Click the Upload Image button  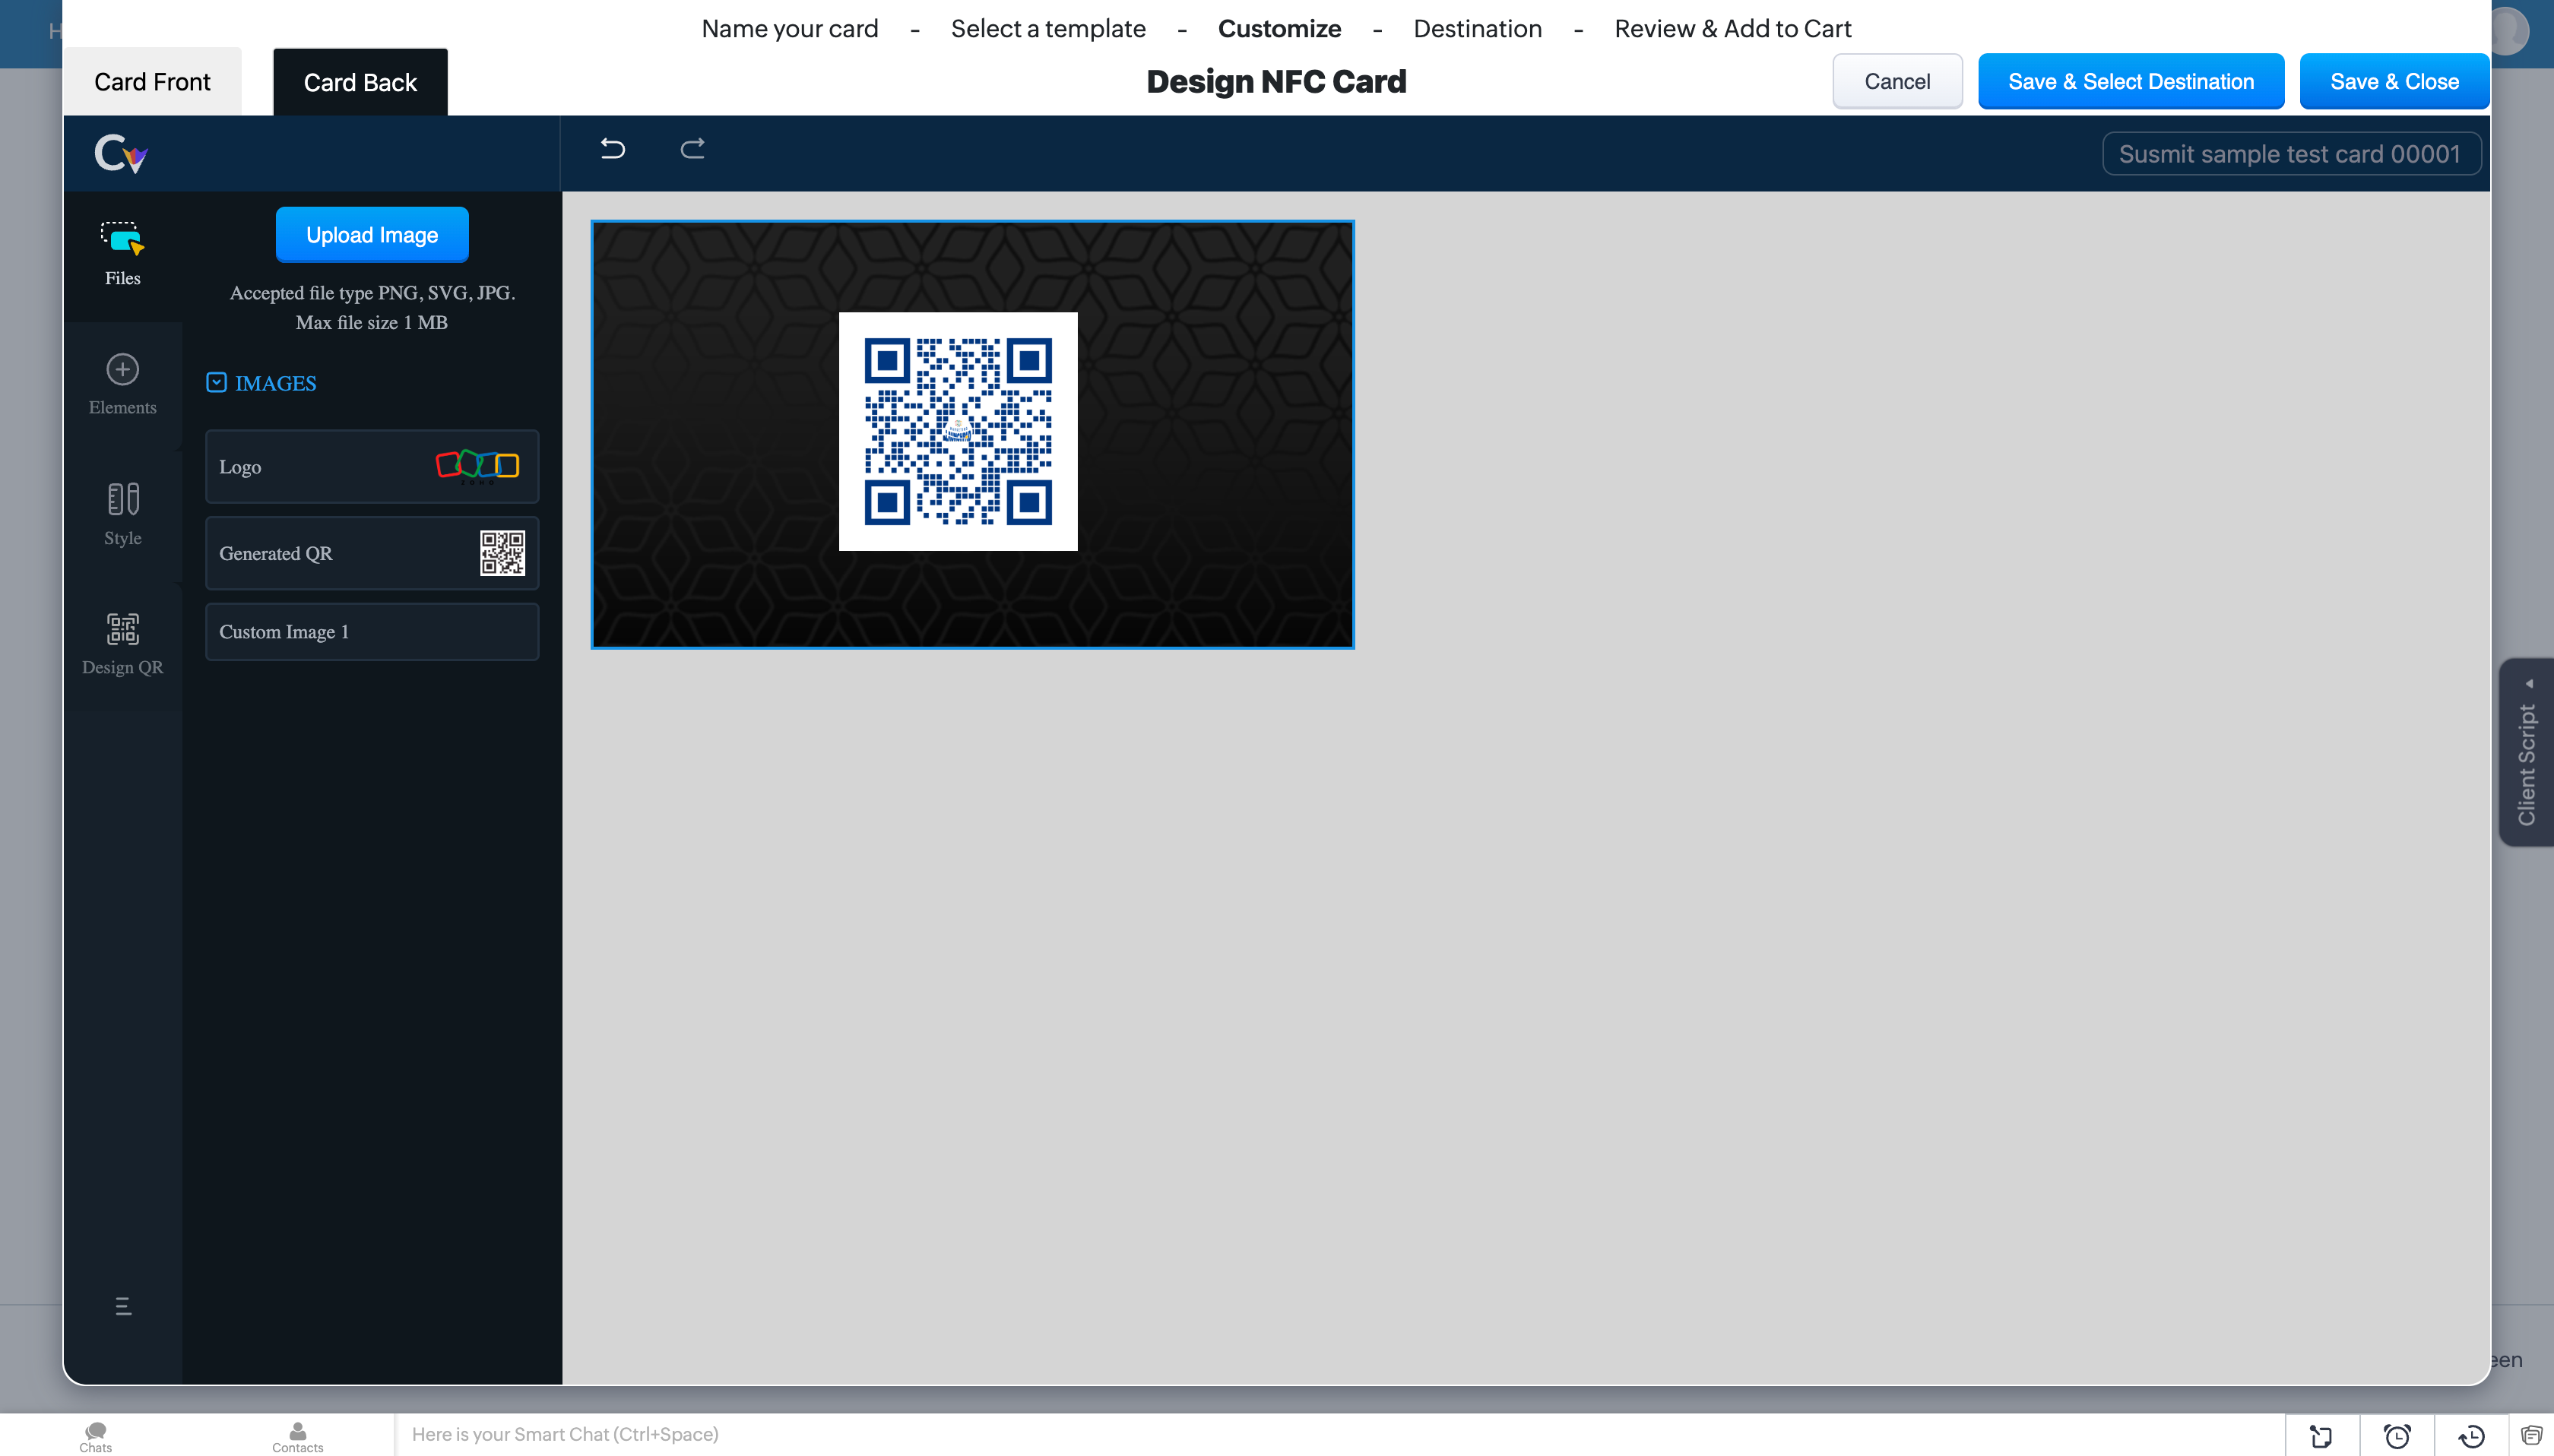coord(371,235)
